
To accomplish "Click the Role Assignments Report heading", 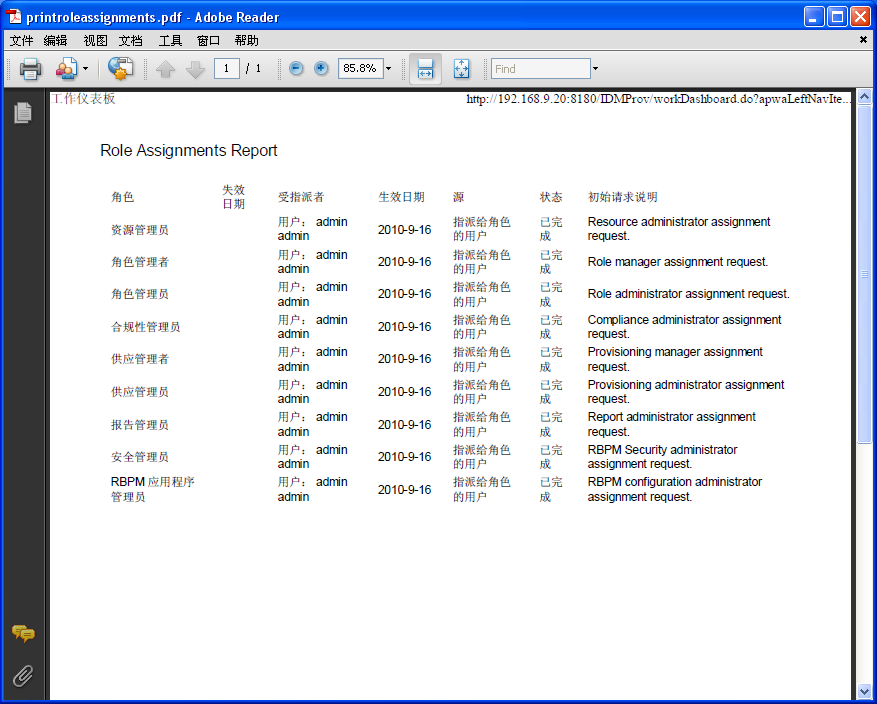I will pyautogui.click(x=188, y=150).
